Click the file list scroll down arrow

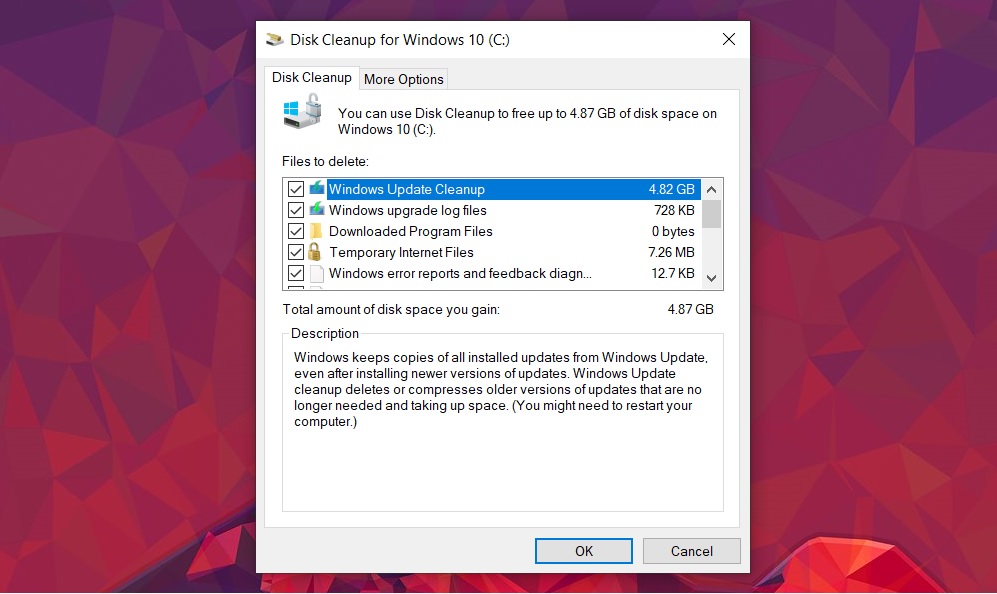pyautogui.click(x=712, y=278)
